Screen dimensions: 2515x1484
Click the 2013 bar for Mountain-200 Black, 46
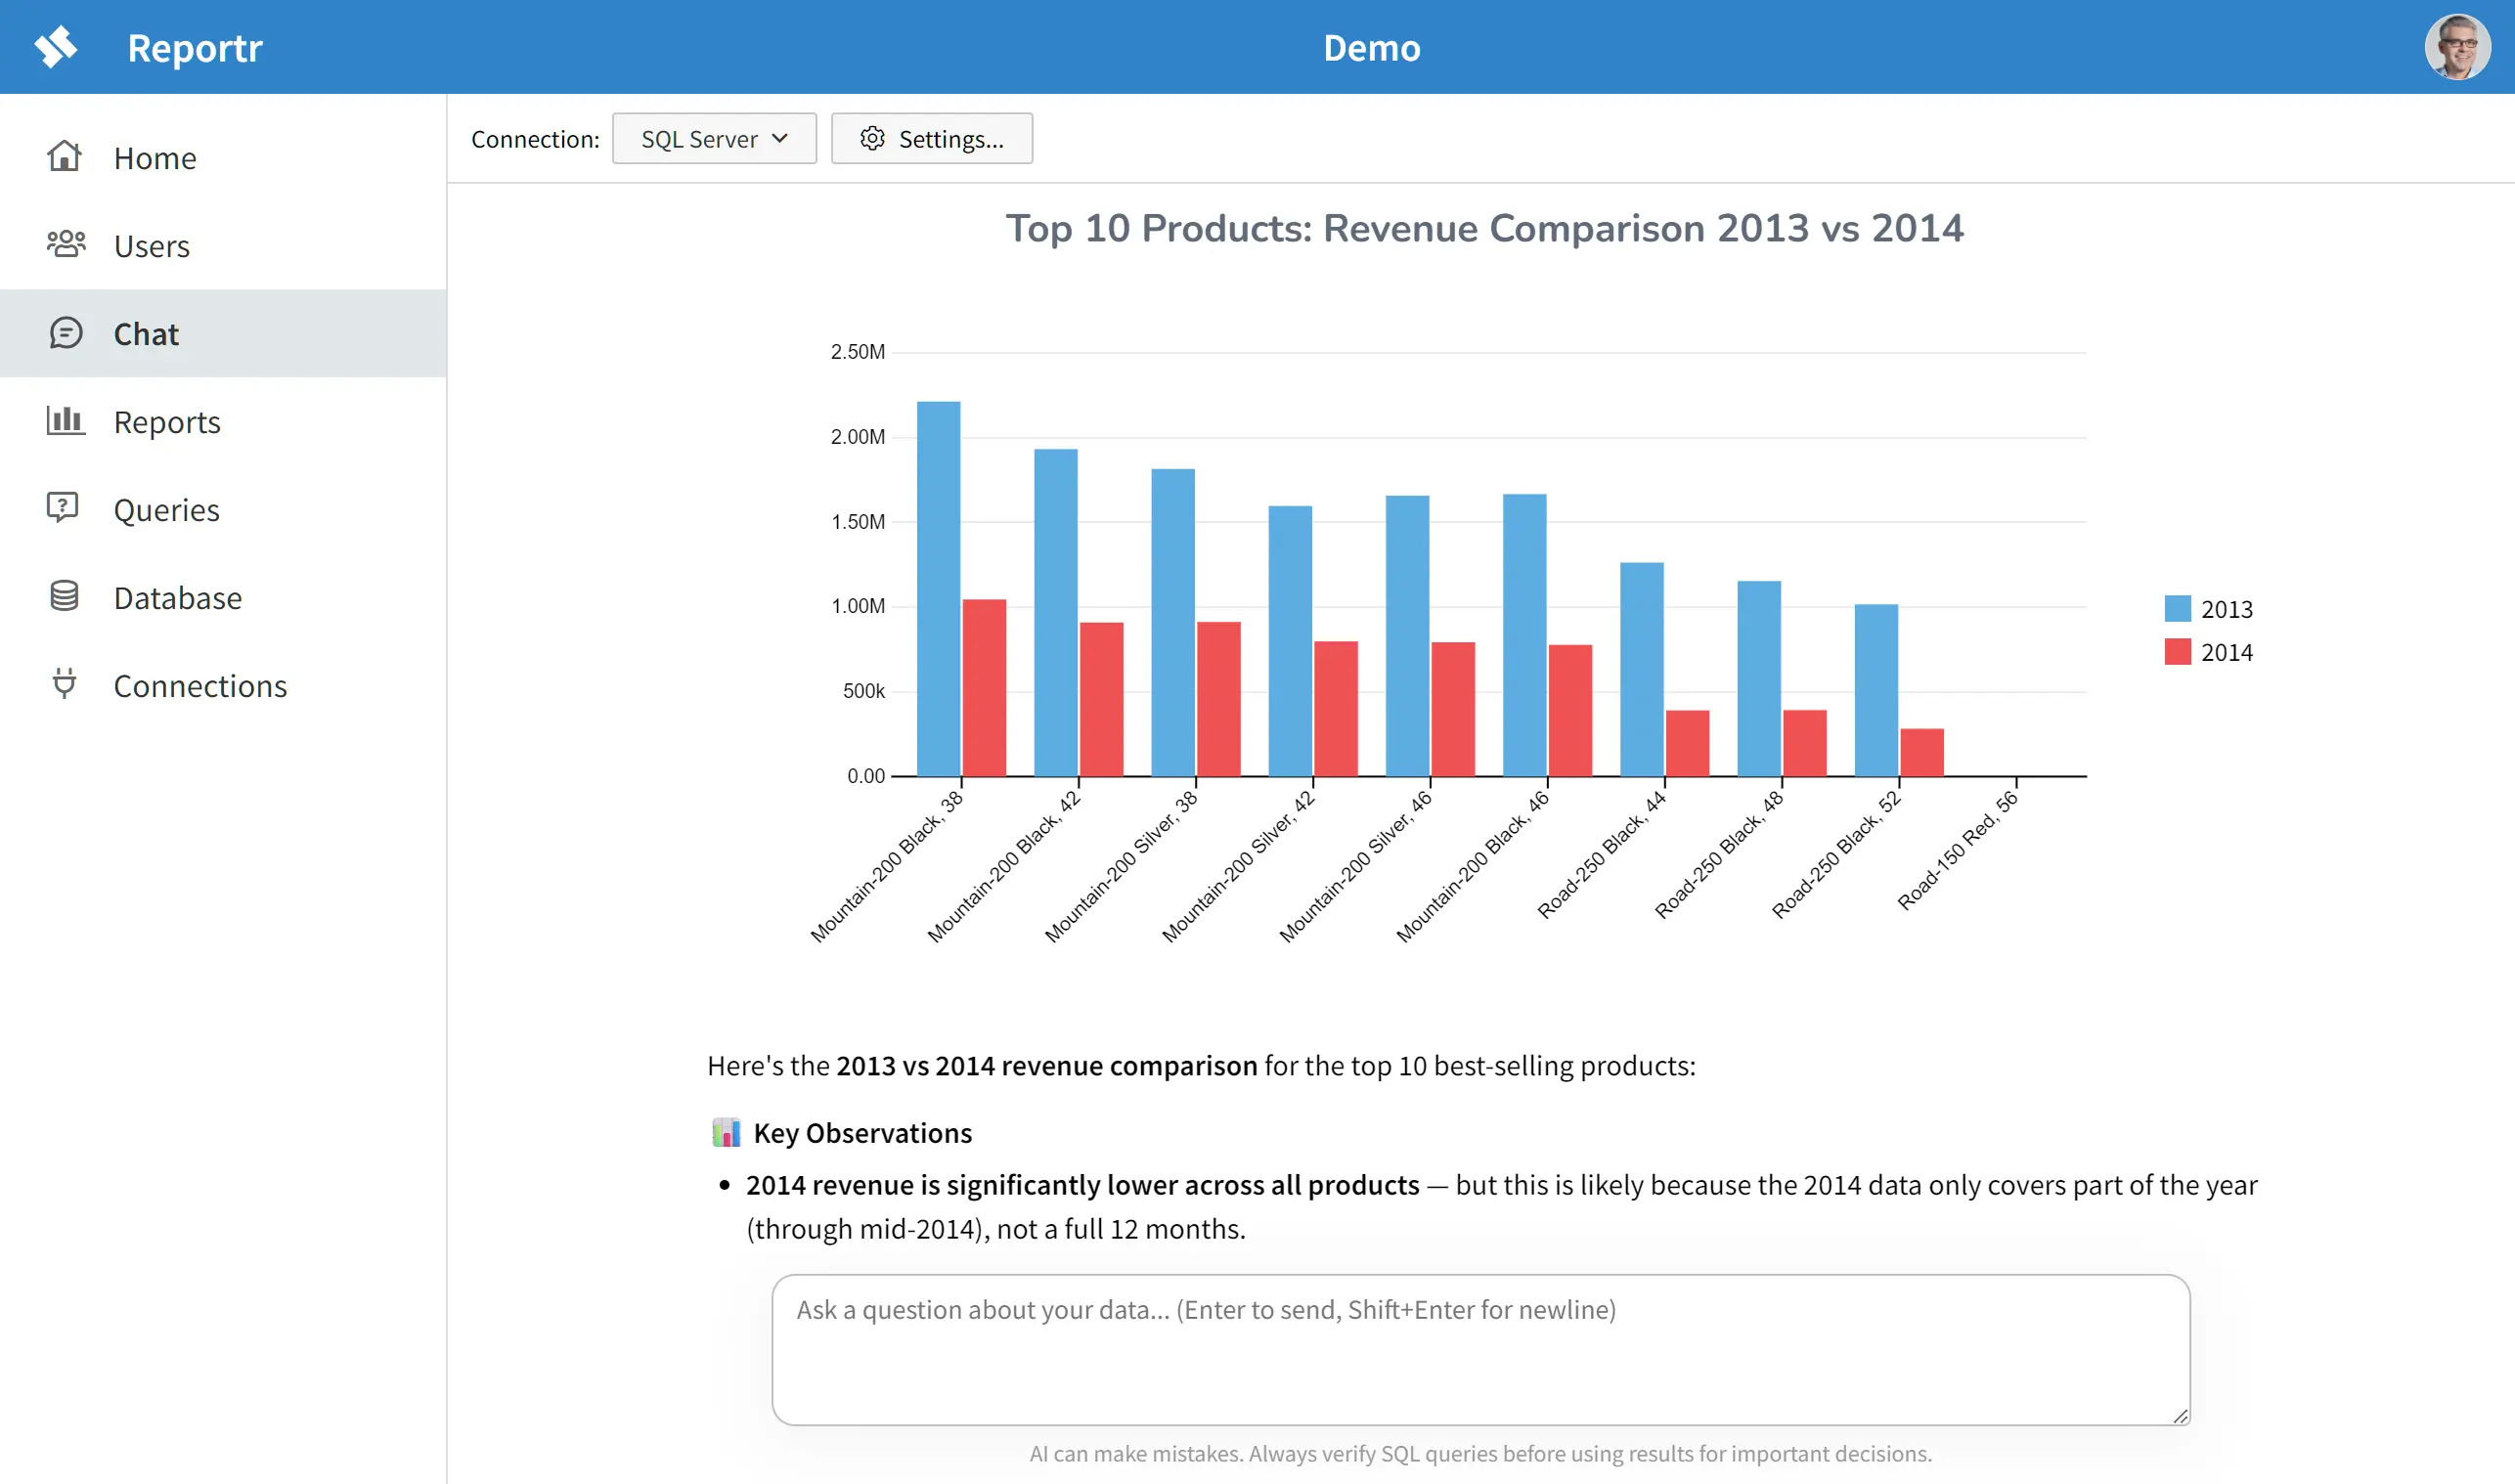click(x=1525, y=635)
